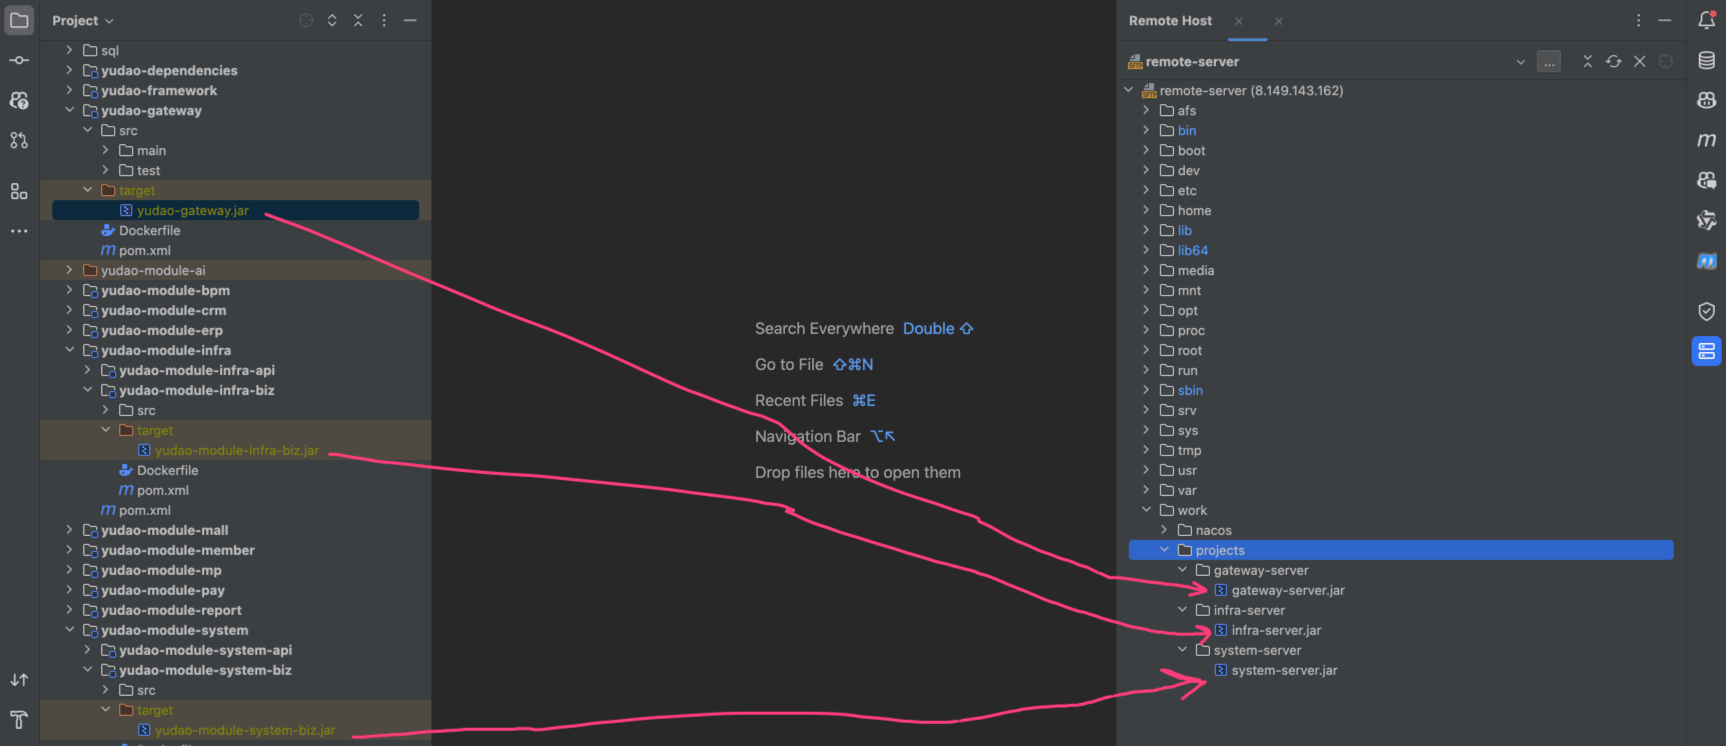
Task: Open the Project view dropdown
Action: coord(83,20)
